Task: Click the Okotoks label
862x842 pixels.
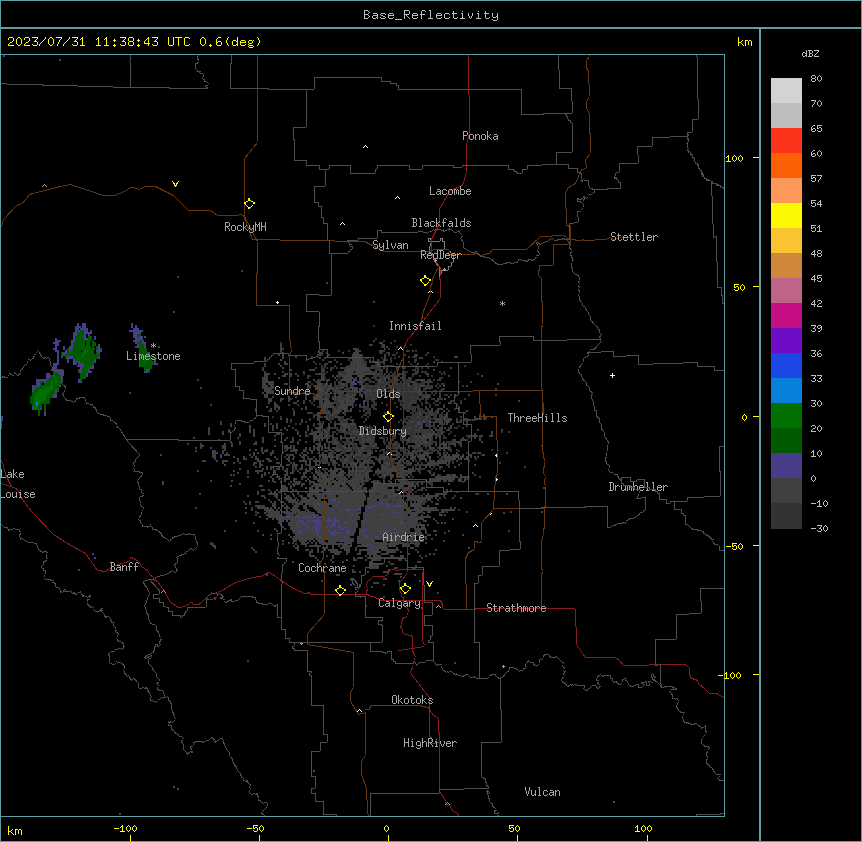Action: (412, 700)
